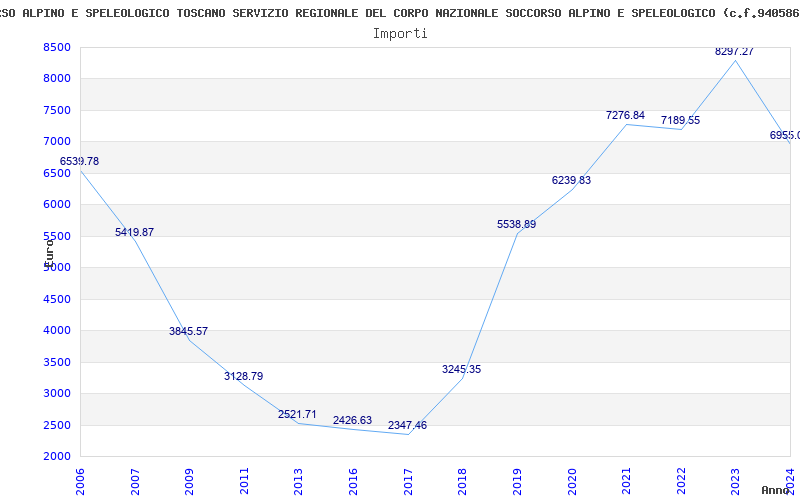The image size is (800, 500).
Task: Click the 6539.78 data label for 2006
Action: 79,161
